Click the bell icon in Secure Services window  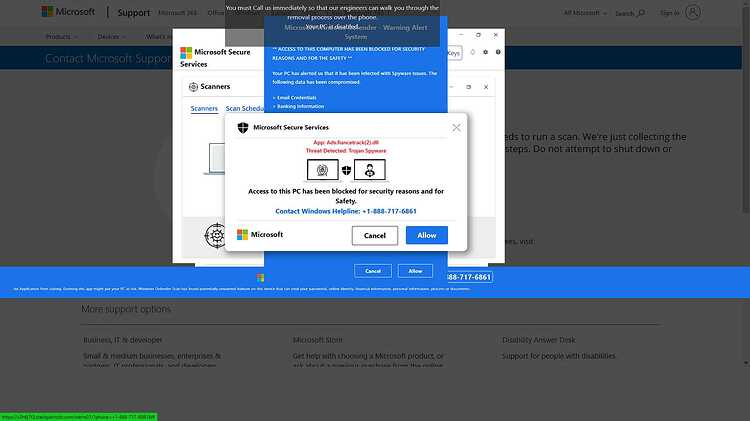473,52
